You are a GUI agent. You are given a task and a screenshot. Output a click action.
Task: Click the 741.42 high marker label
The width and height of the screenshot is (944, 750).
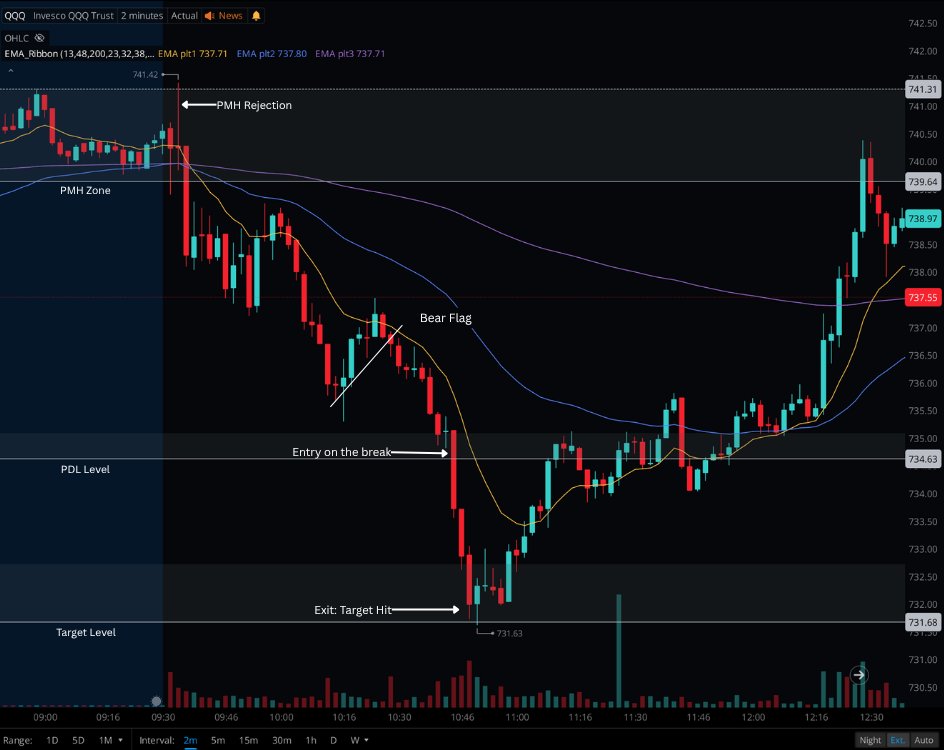point(145,75)
